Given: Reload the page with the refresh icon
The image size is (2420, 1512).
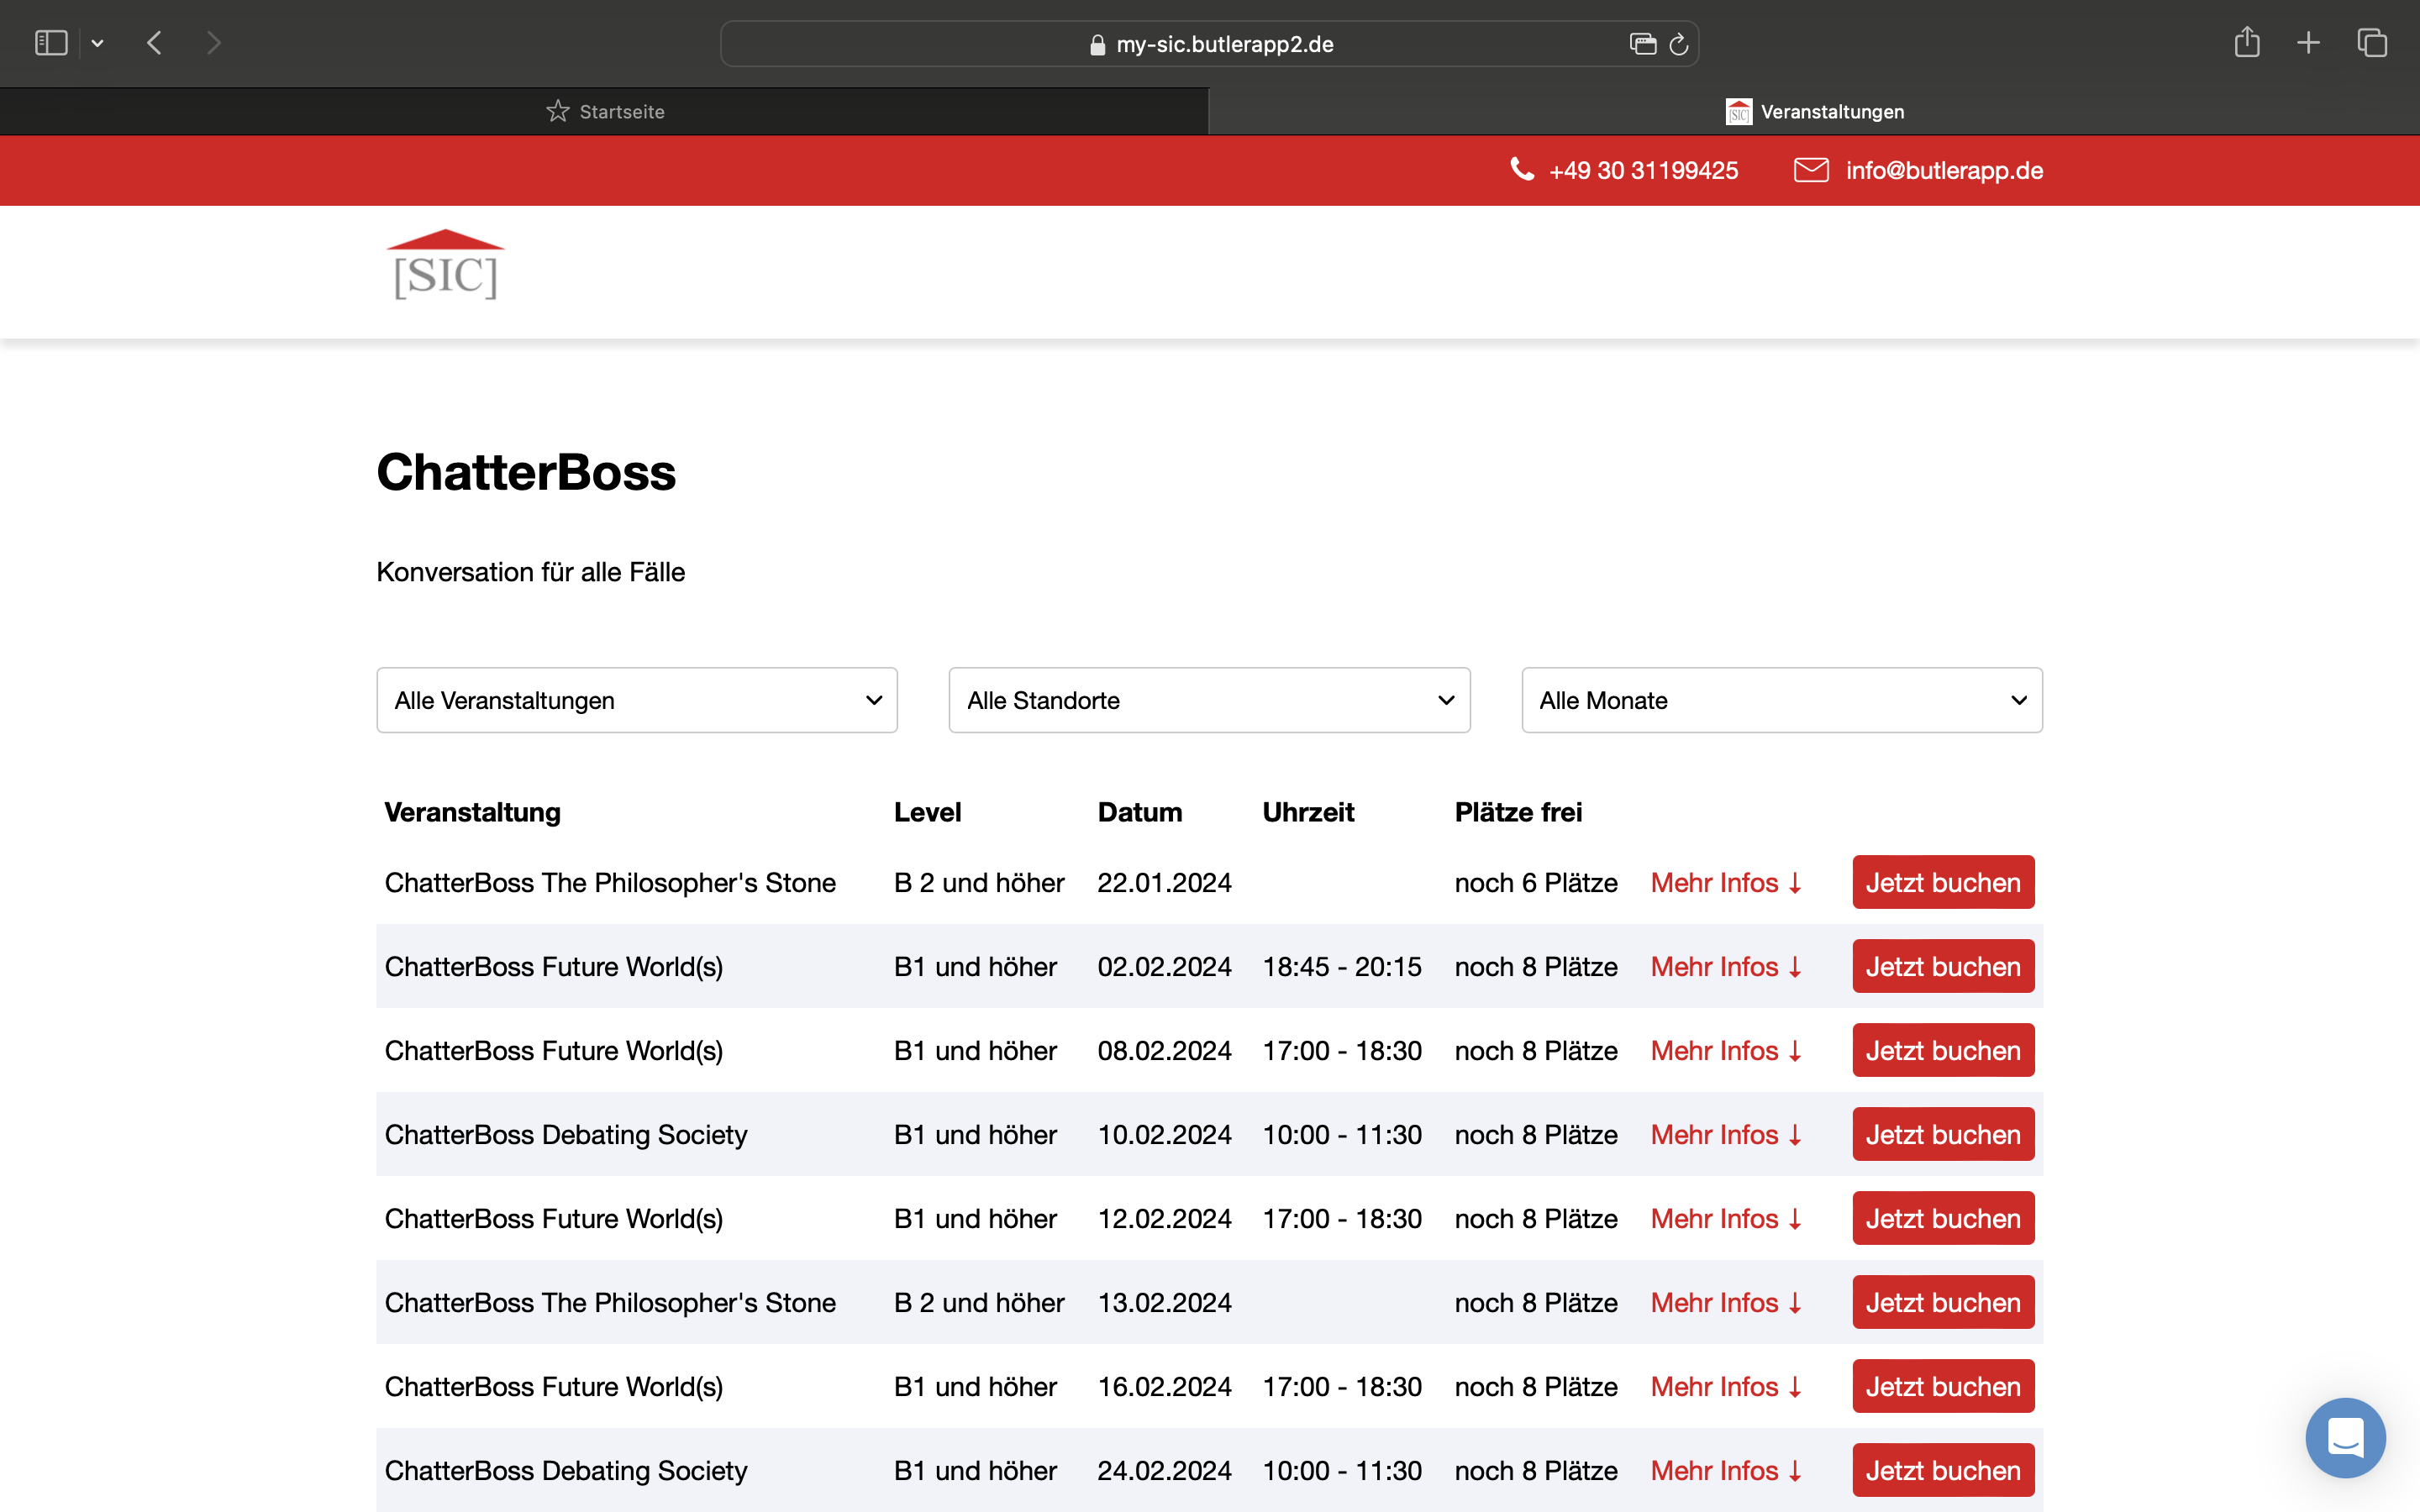Looking at the screenshot, I should (x=1679, y=44).
